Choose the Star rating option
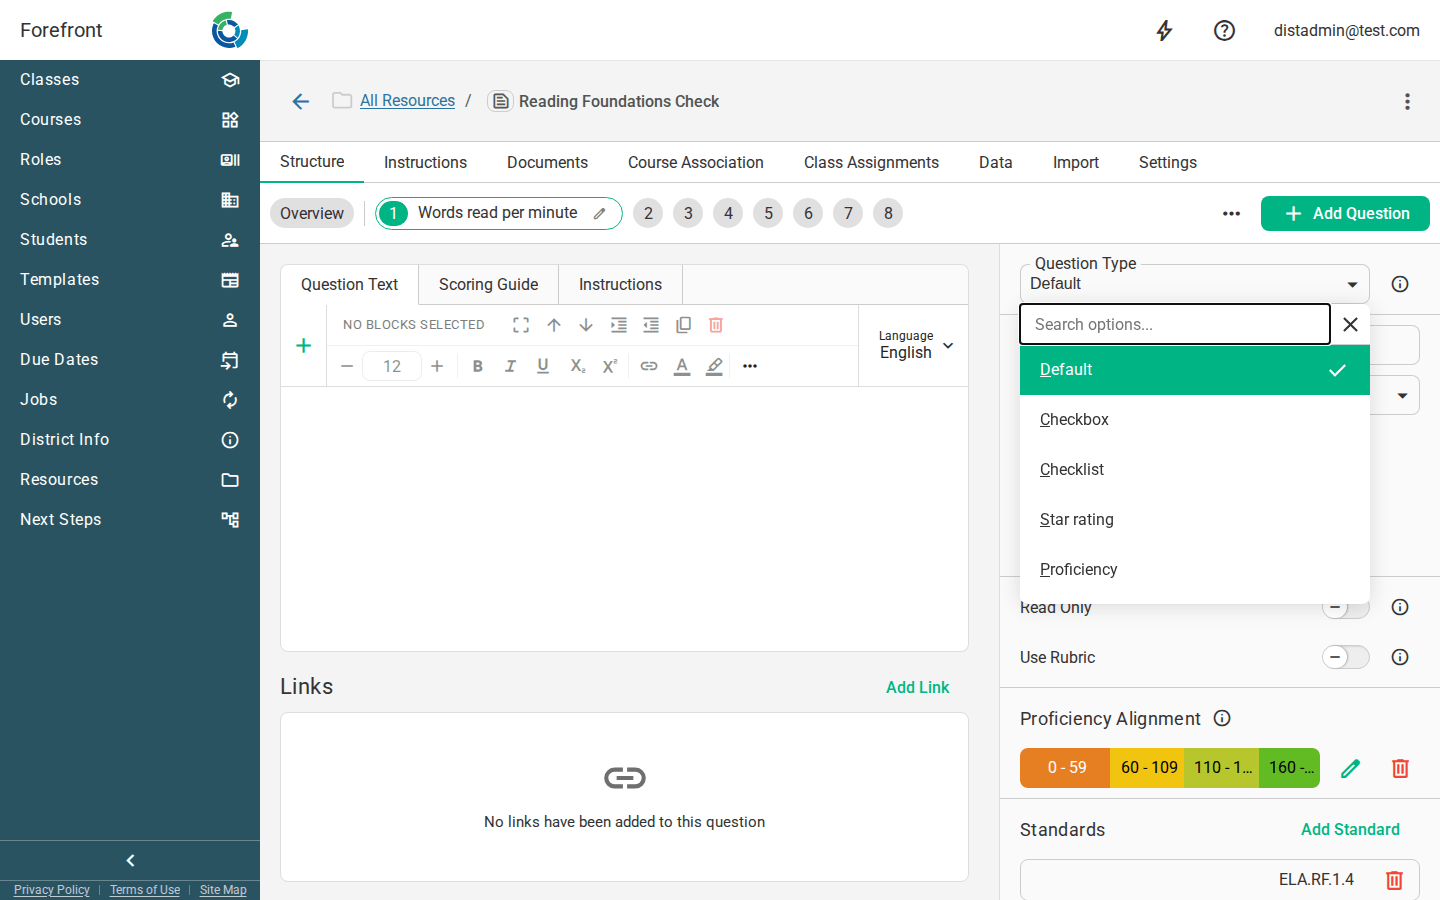Screen dimensions: 1440x900 pos(1195,520)
